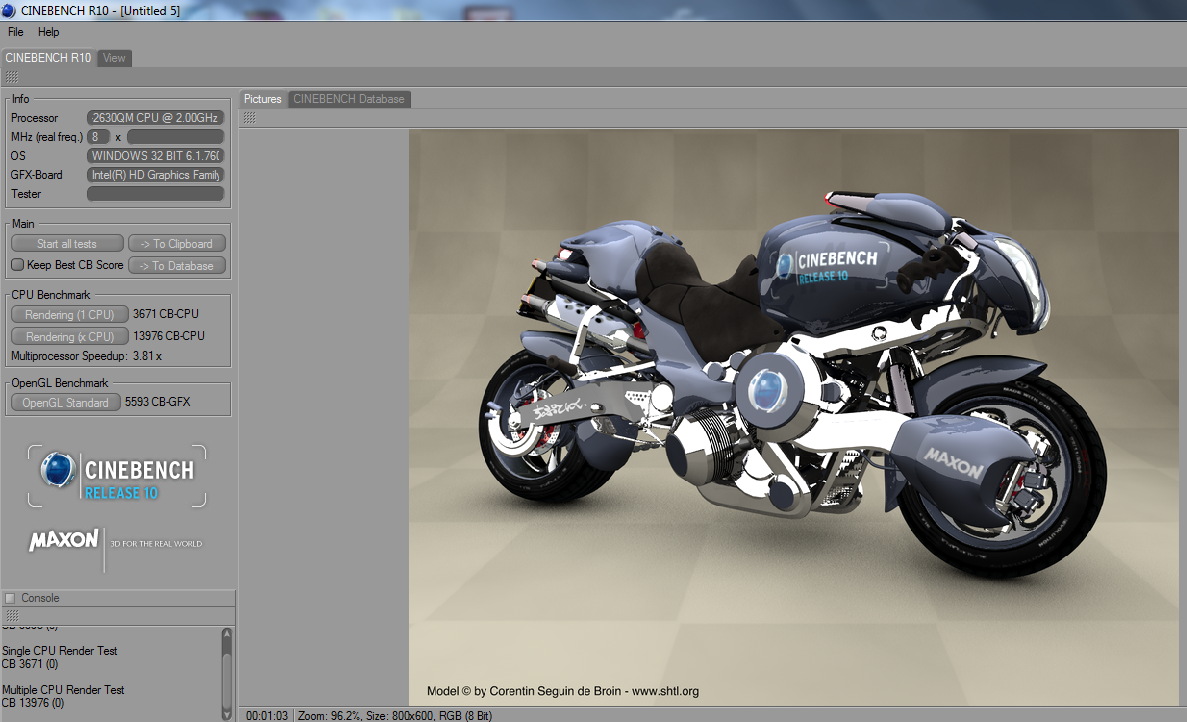Click the Single CPU Render Test console line
The image size is (1187, 722).
[x=60, y=651]
